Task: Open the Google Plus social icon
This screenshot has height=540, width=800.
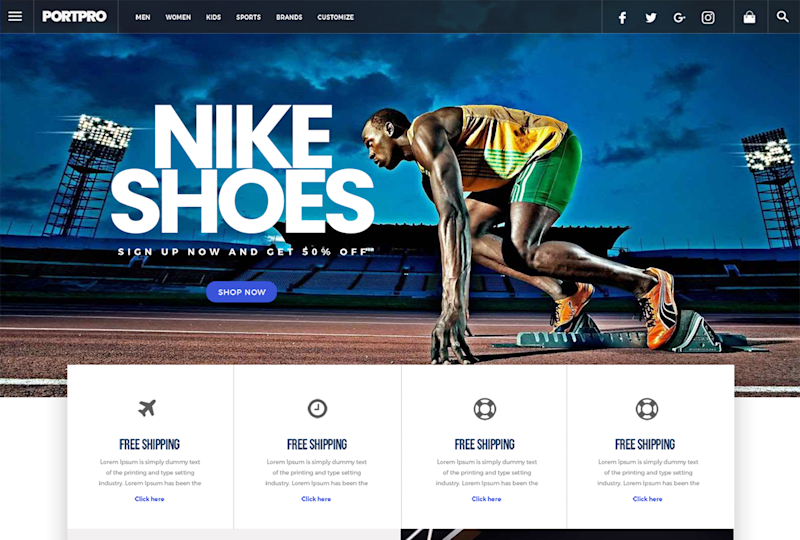Action: pos(679,18)
